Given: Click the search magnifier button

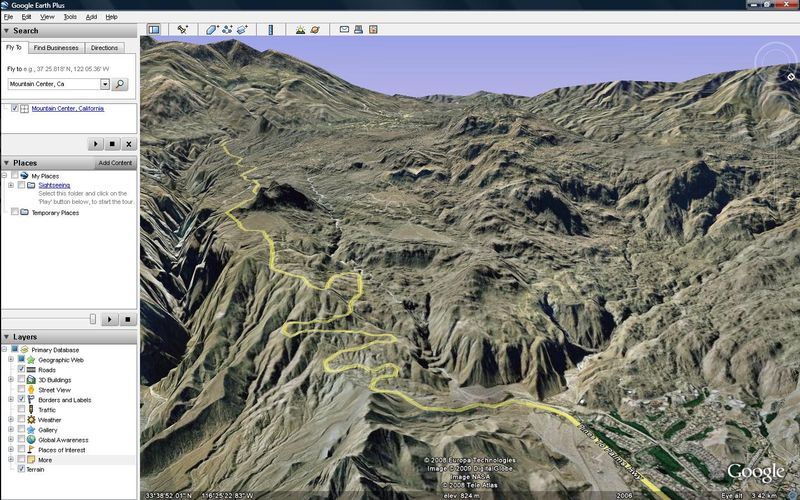Looking at the screenshot, I should coord(120,84).
